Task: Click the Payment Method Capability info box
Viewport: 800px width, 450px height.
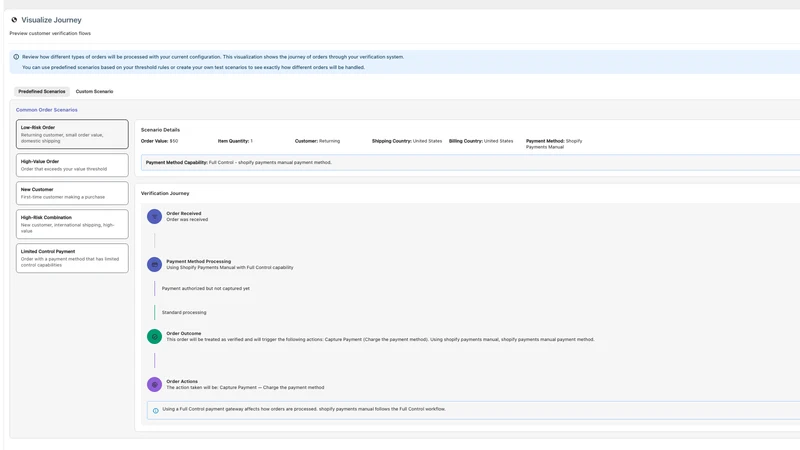Action: [x=470, y=162]
